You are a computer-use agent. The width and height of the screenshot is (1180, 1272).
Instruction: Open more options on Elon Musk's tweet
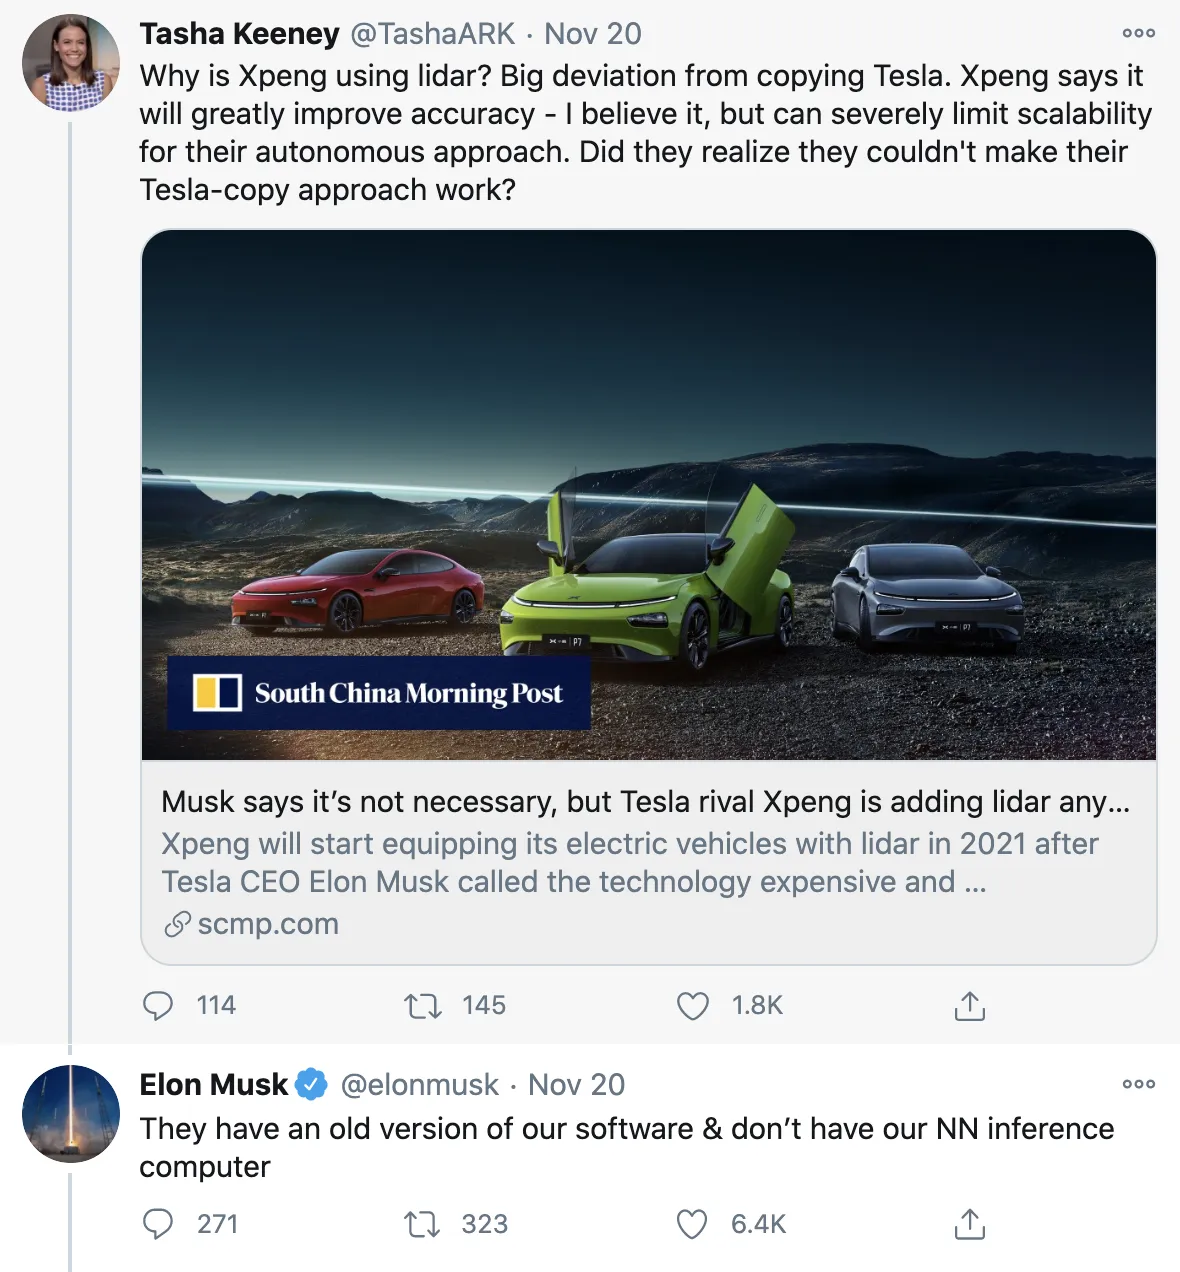[1138, 1084]
